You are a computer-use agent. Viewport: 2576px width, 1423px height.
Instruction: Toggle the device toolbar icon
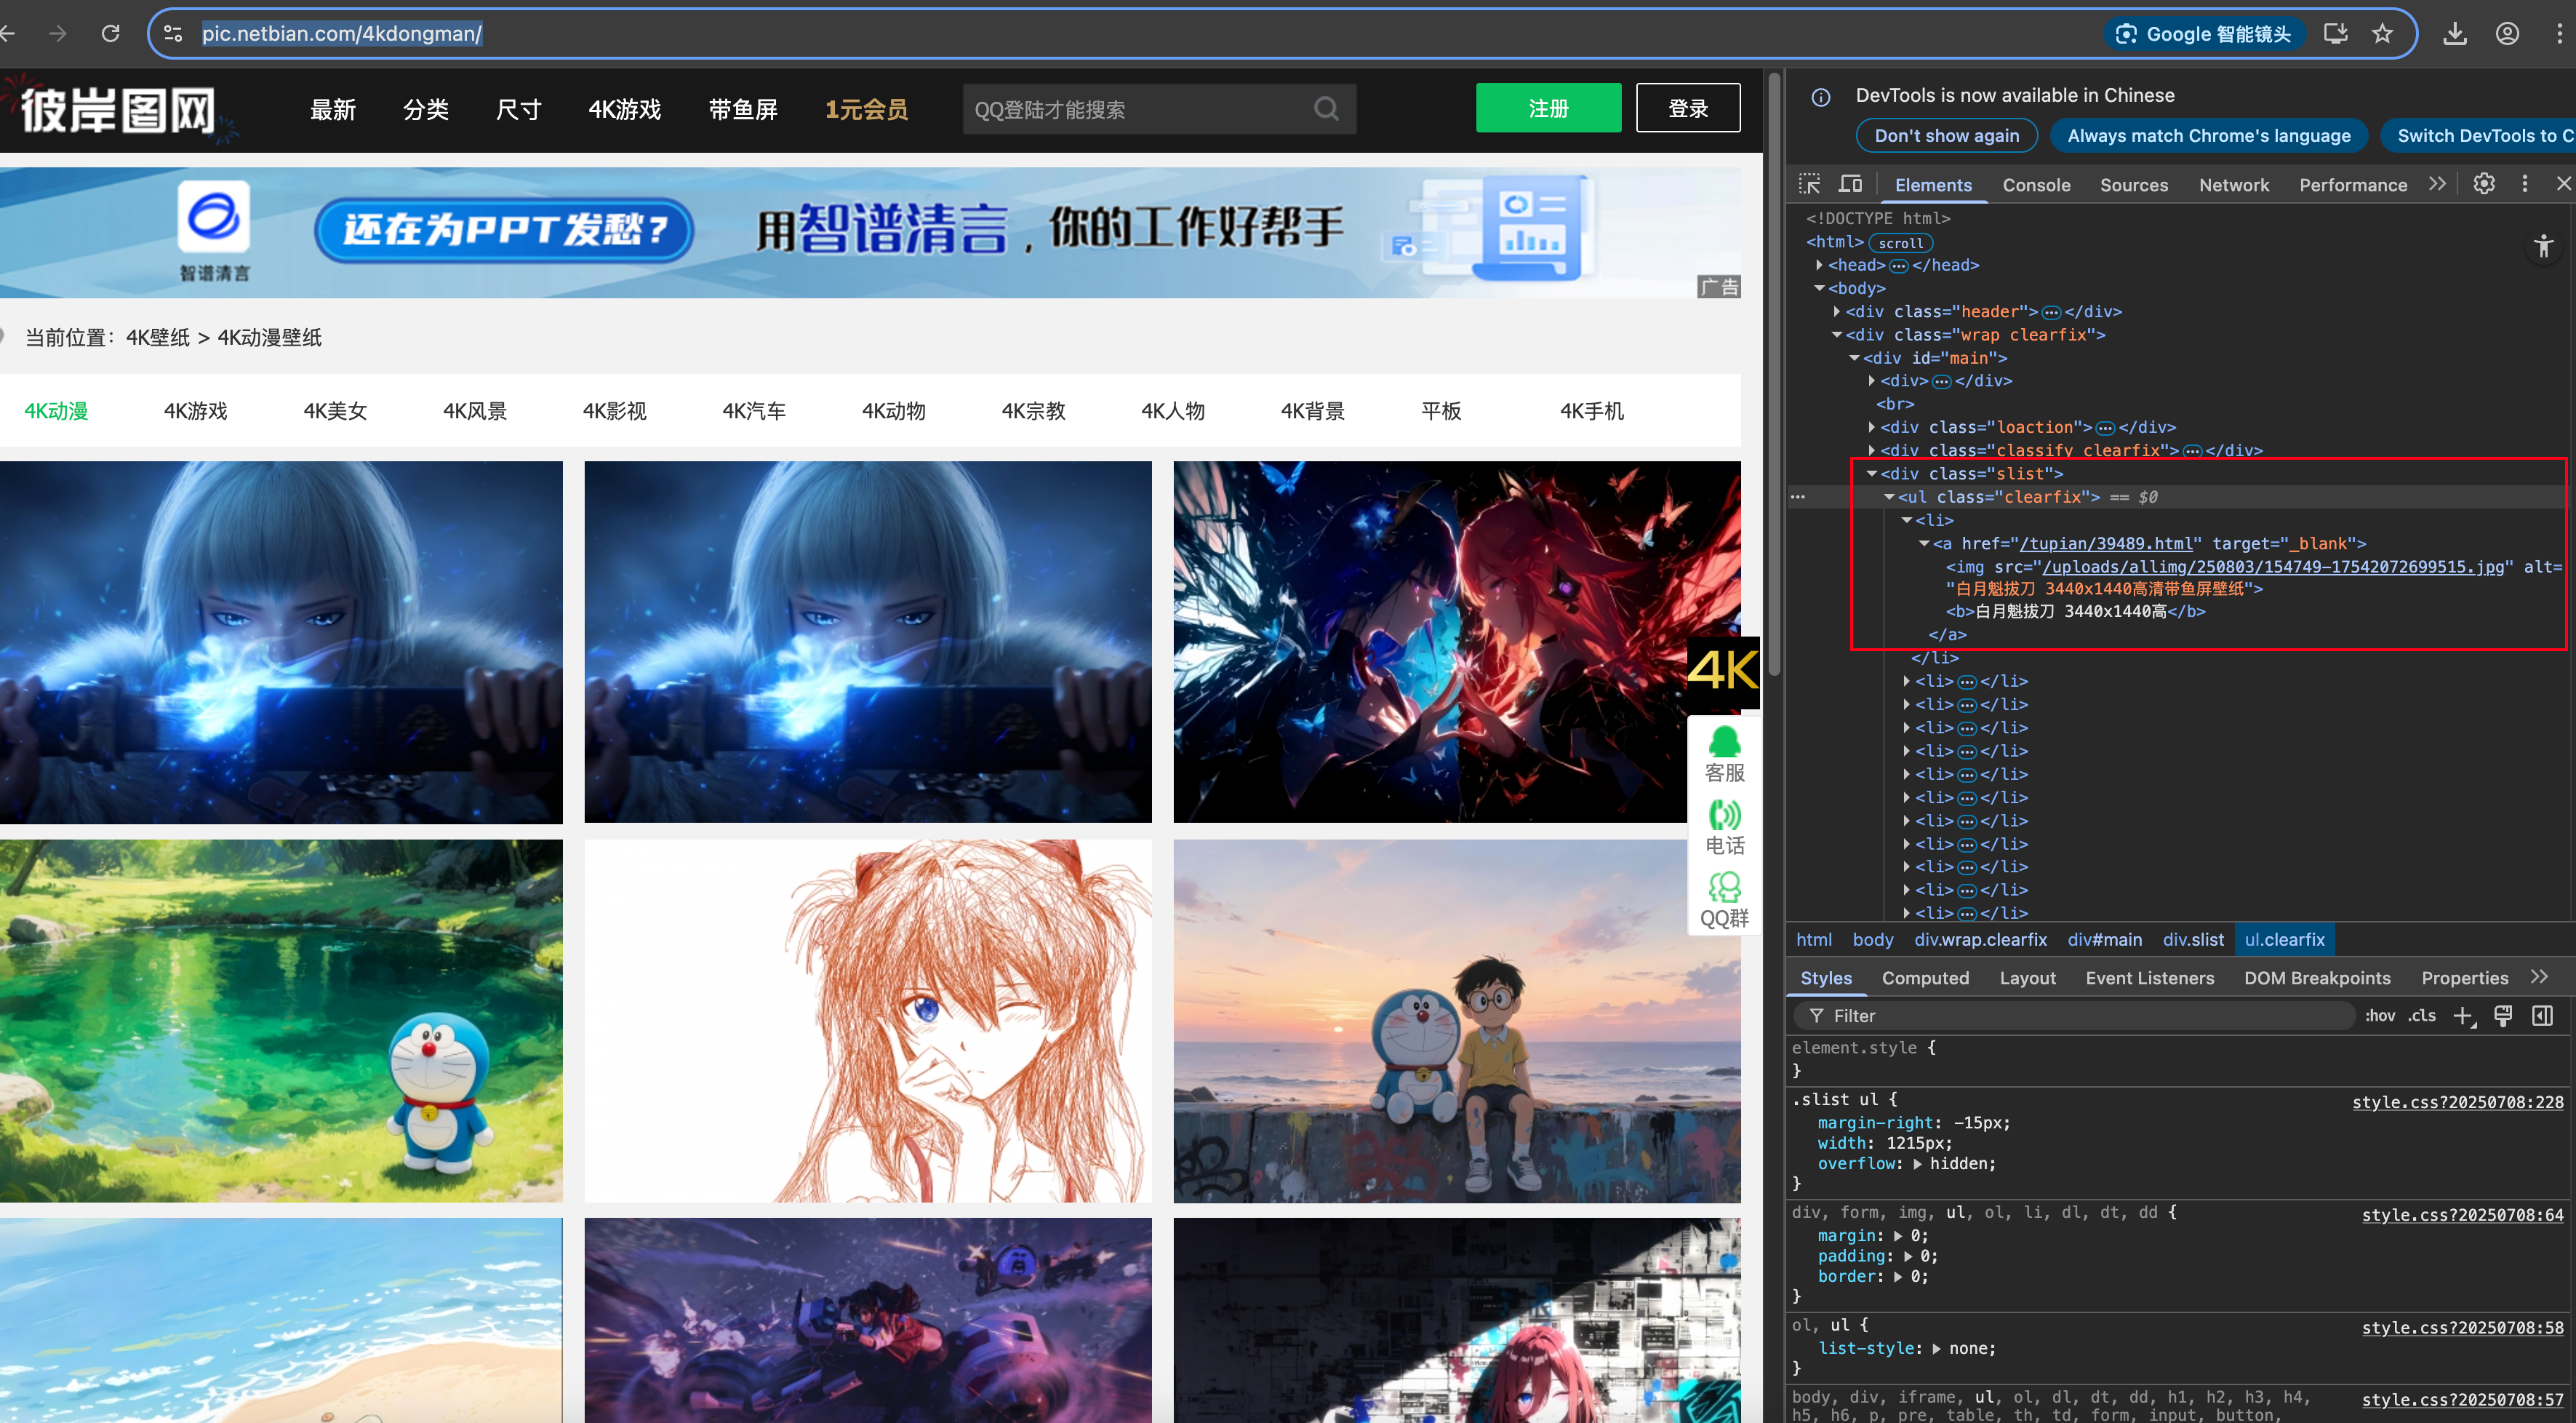coord(1850,184)
